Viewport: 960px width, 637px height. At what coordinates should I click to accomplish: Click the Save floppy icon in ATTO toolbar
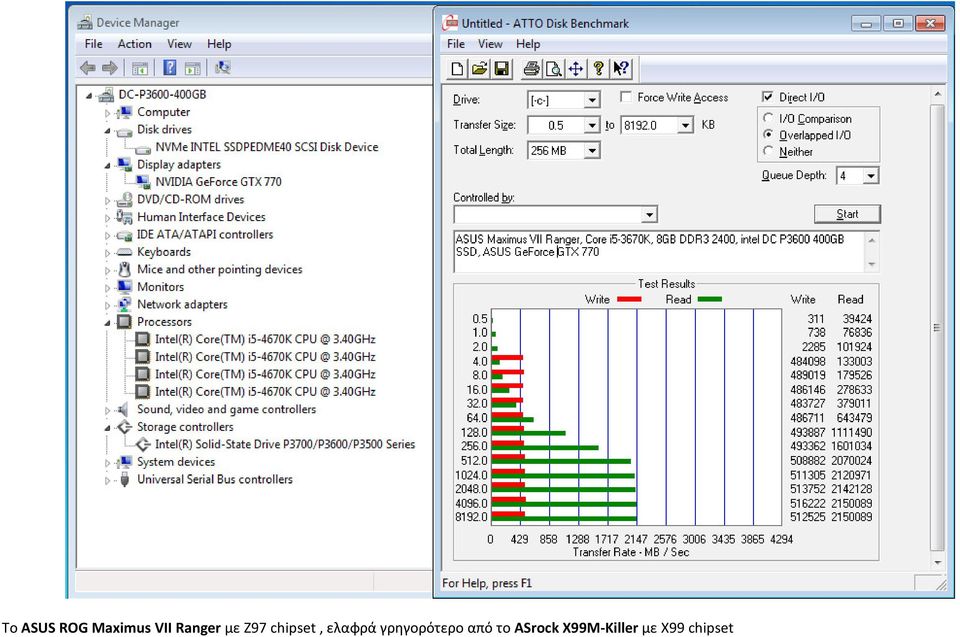tap(501, 69)
